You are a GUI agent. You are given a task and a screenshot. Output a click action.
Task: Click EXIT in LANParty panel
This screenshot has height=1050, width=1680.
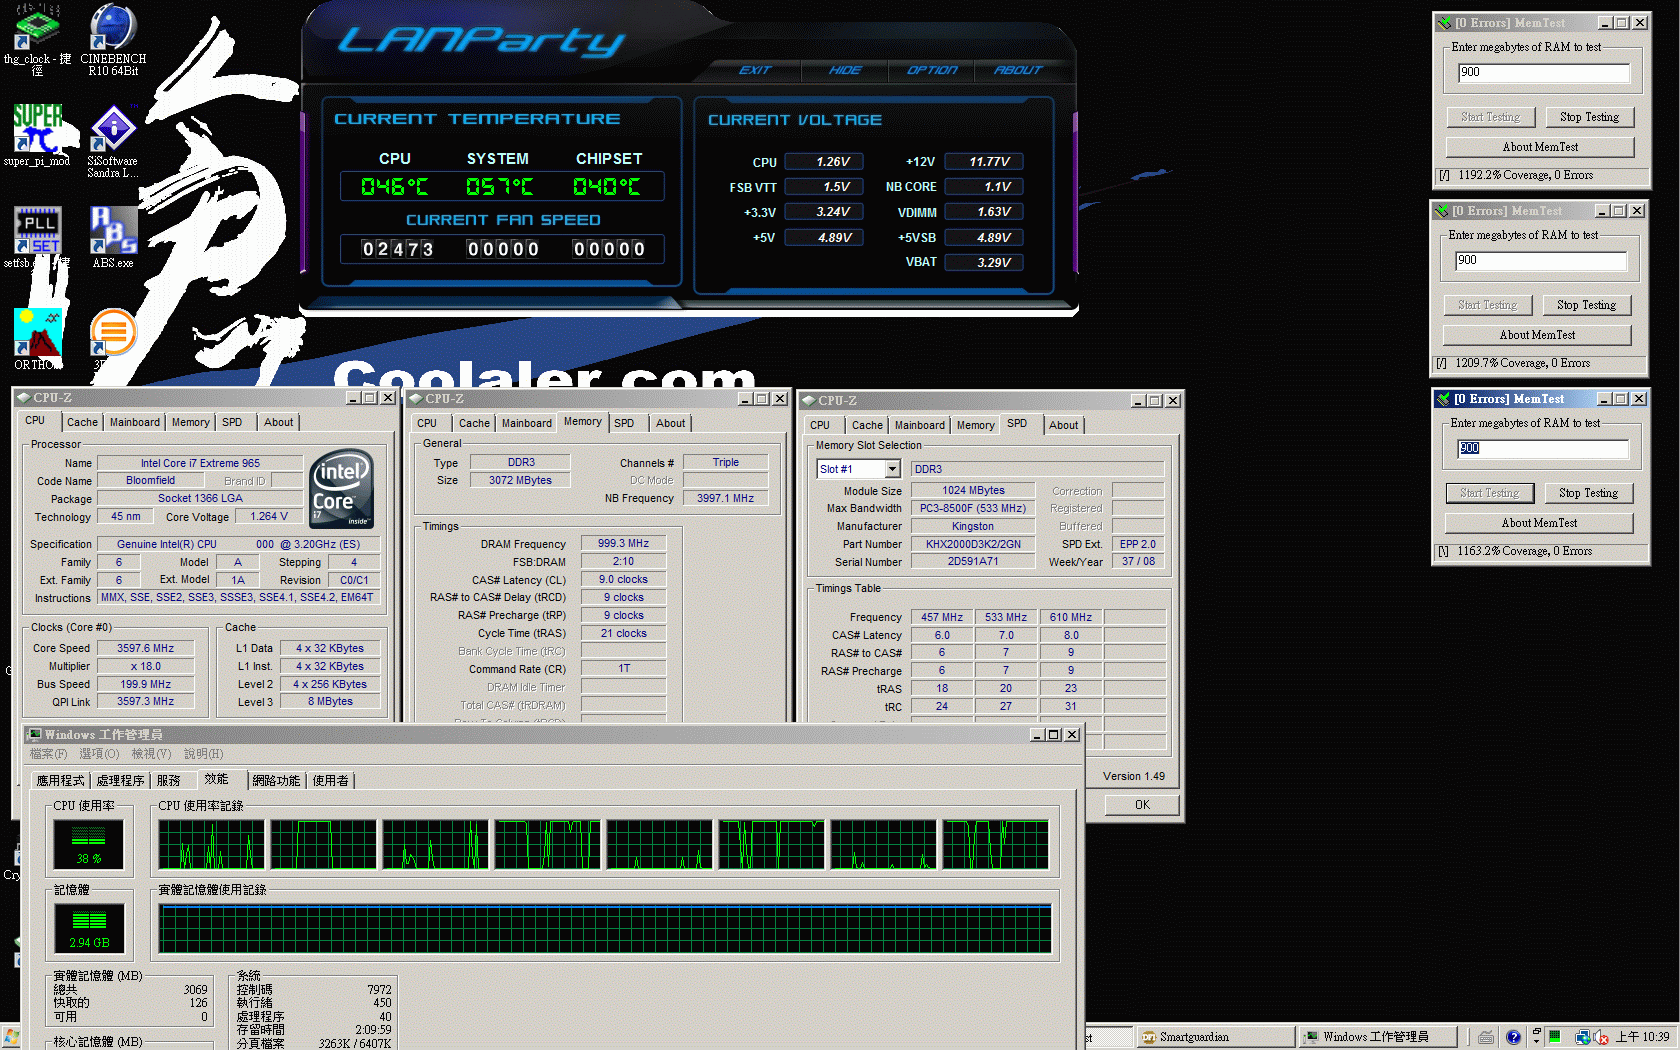pyautogui.click(x=755, y=70)
